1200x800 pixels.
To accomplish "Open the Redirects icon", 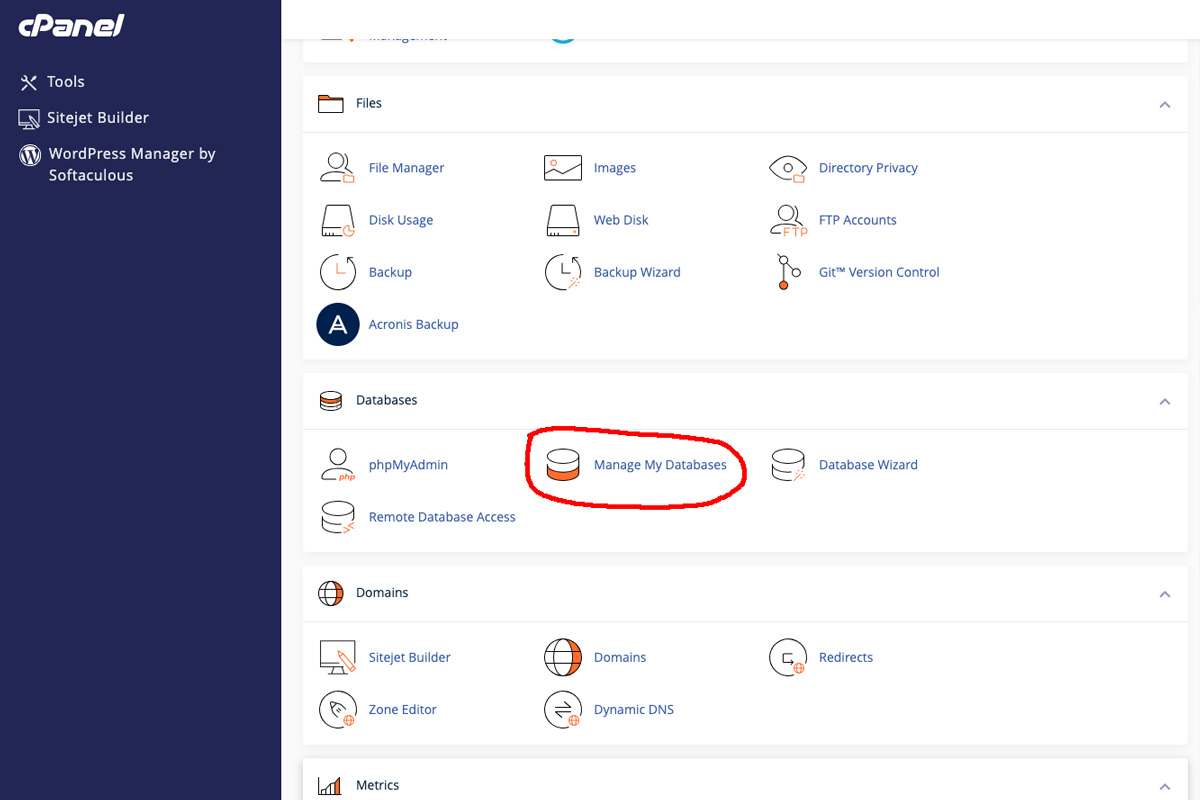I will coord(788,657).
